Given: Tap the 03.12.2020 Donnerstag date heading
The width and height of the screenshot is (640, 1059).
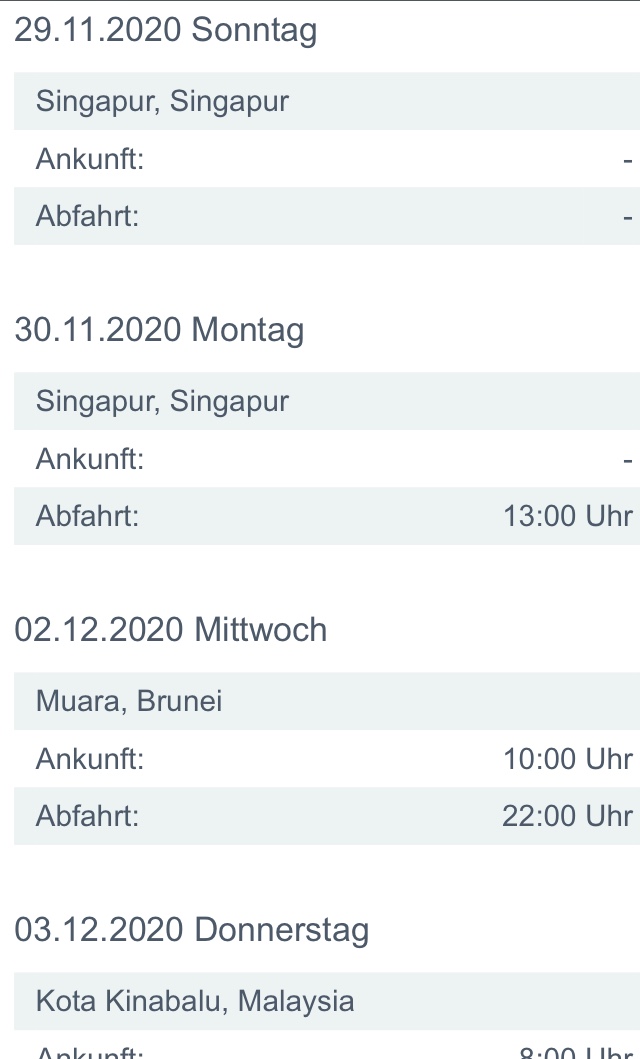Looking at the screenshot, I should pos(191,930).
